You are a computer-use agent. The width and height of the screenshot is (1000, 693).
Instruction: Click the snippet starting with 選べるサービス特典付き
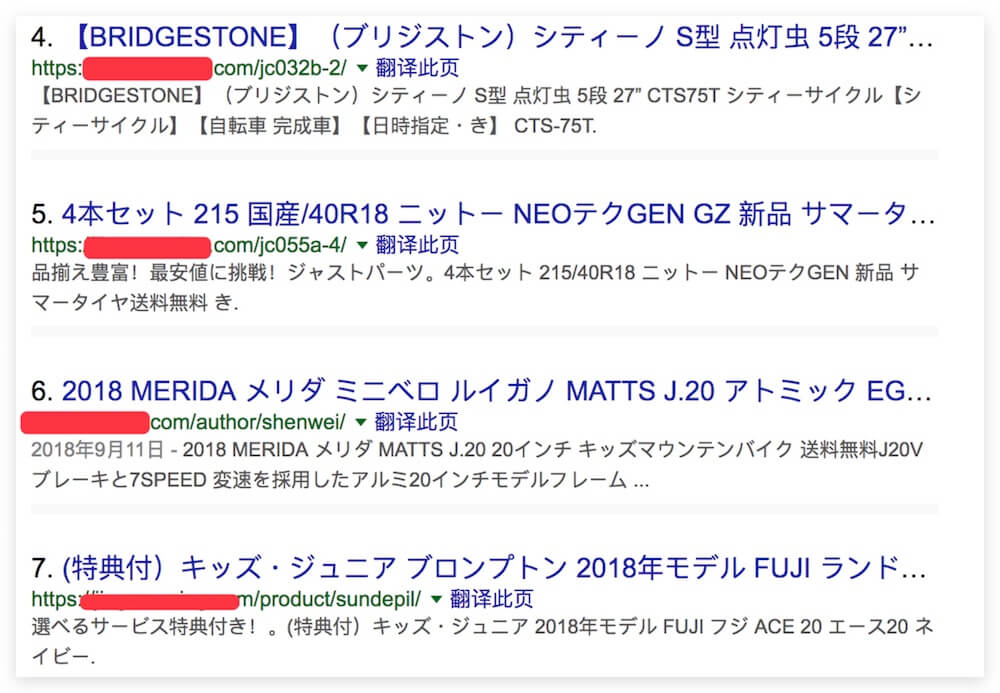click(x=480, y=641)
